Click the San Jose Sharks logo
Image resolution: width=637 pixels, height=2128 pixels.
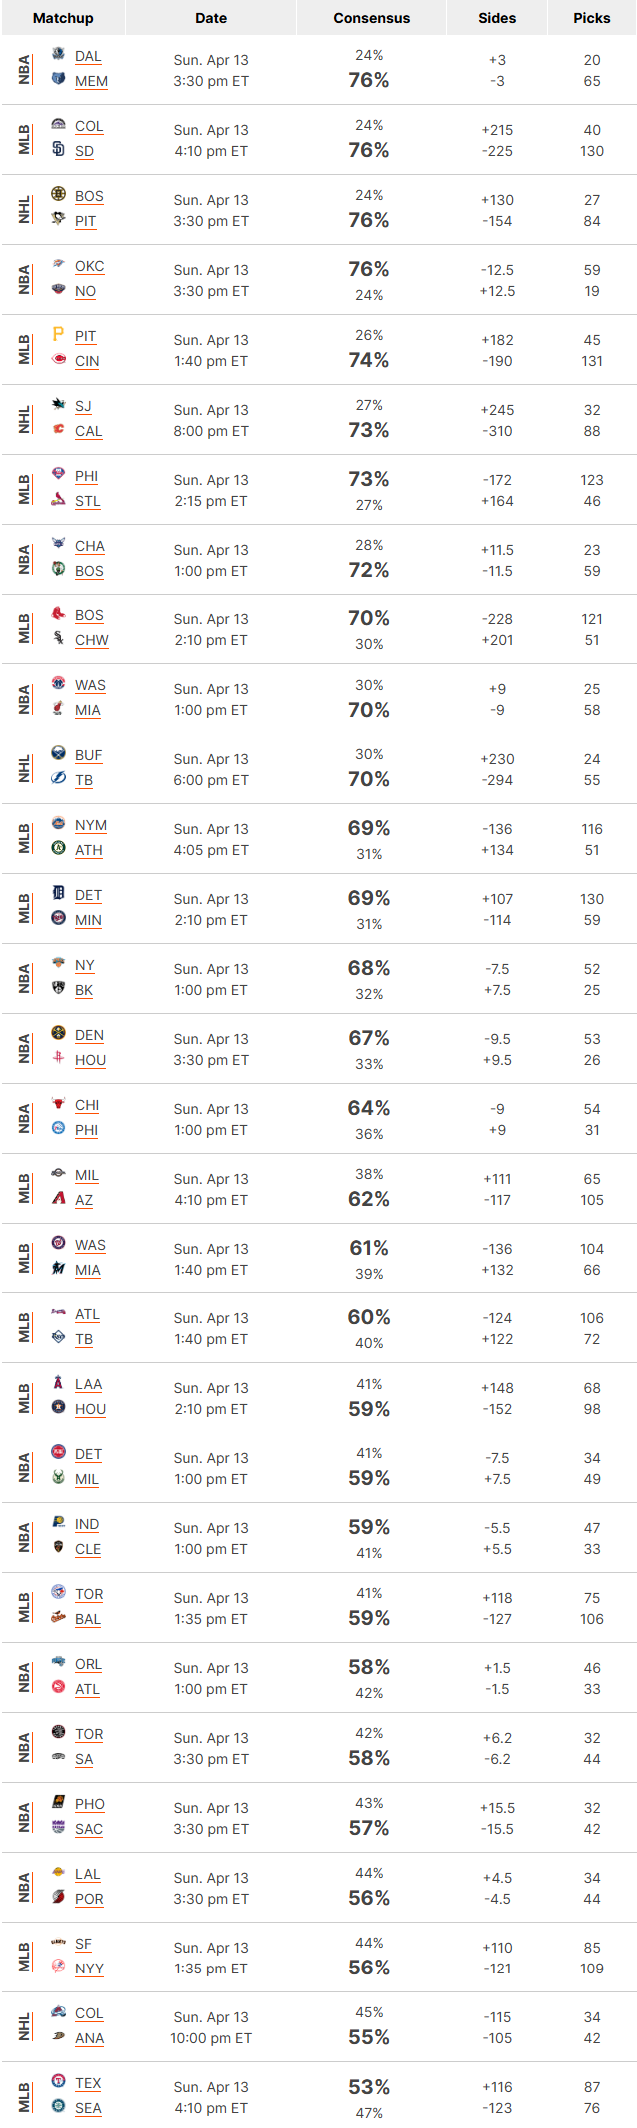pos(58,403)
